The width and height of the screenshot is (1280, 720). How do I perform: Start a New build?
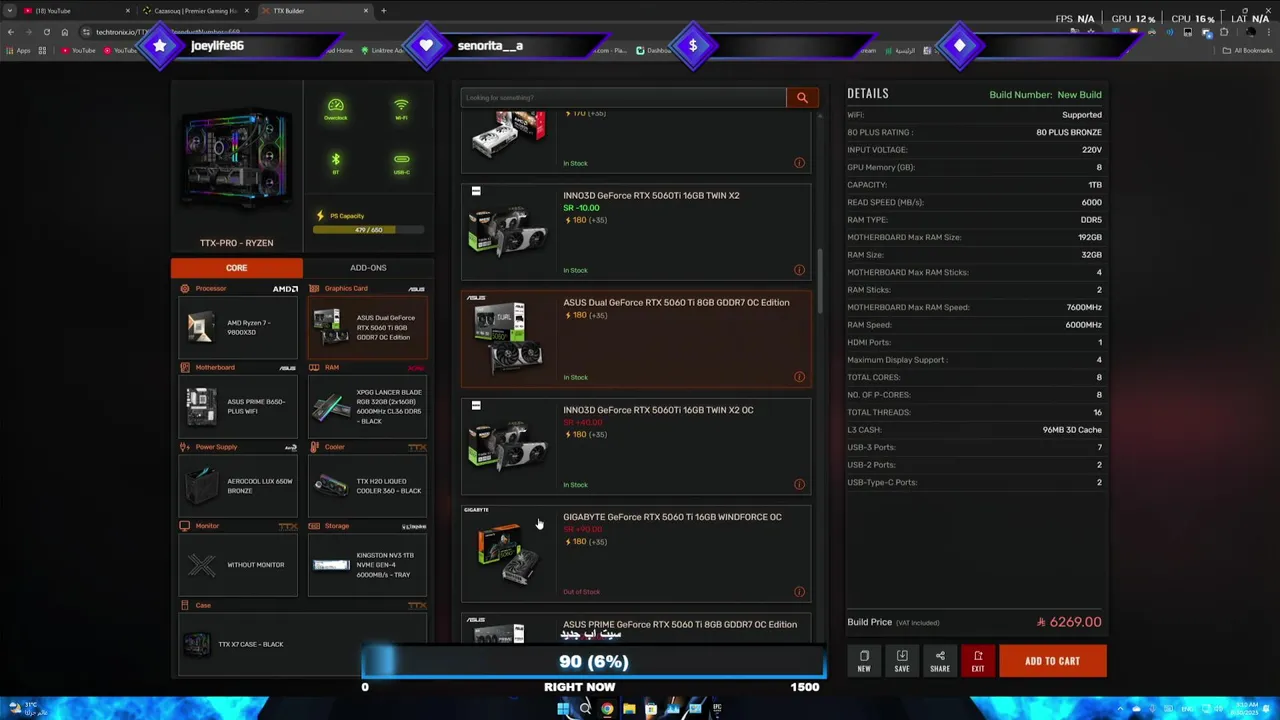point(864,661)
